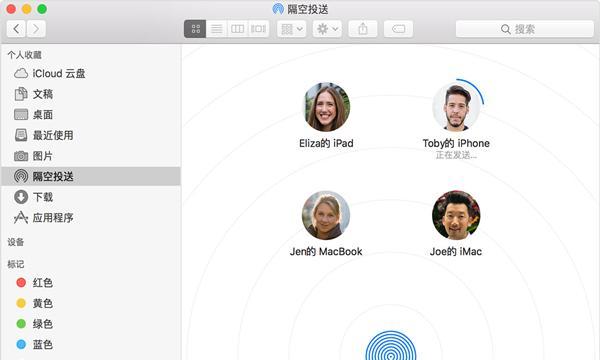Select 隔空投送 in the sidebar
Image resolution: width=600 pixels, height=360 pixels.
[91, 176]
